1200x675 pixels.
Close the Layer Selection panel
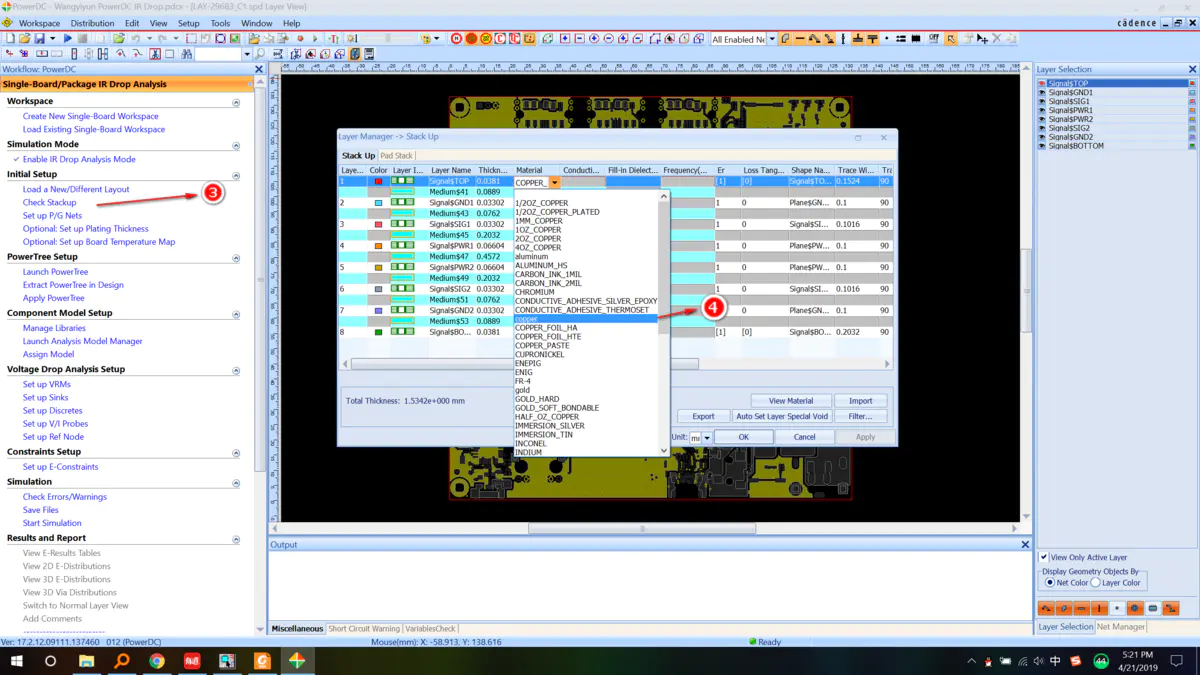1192,69
